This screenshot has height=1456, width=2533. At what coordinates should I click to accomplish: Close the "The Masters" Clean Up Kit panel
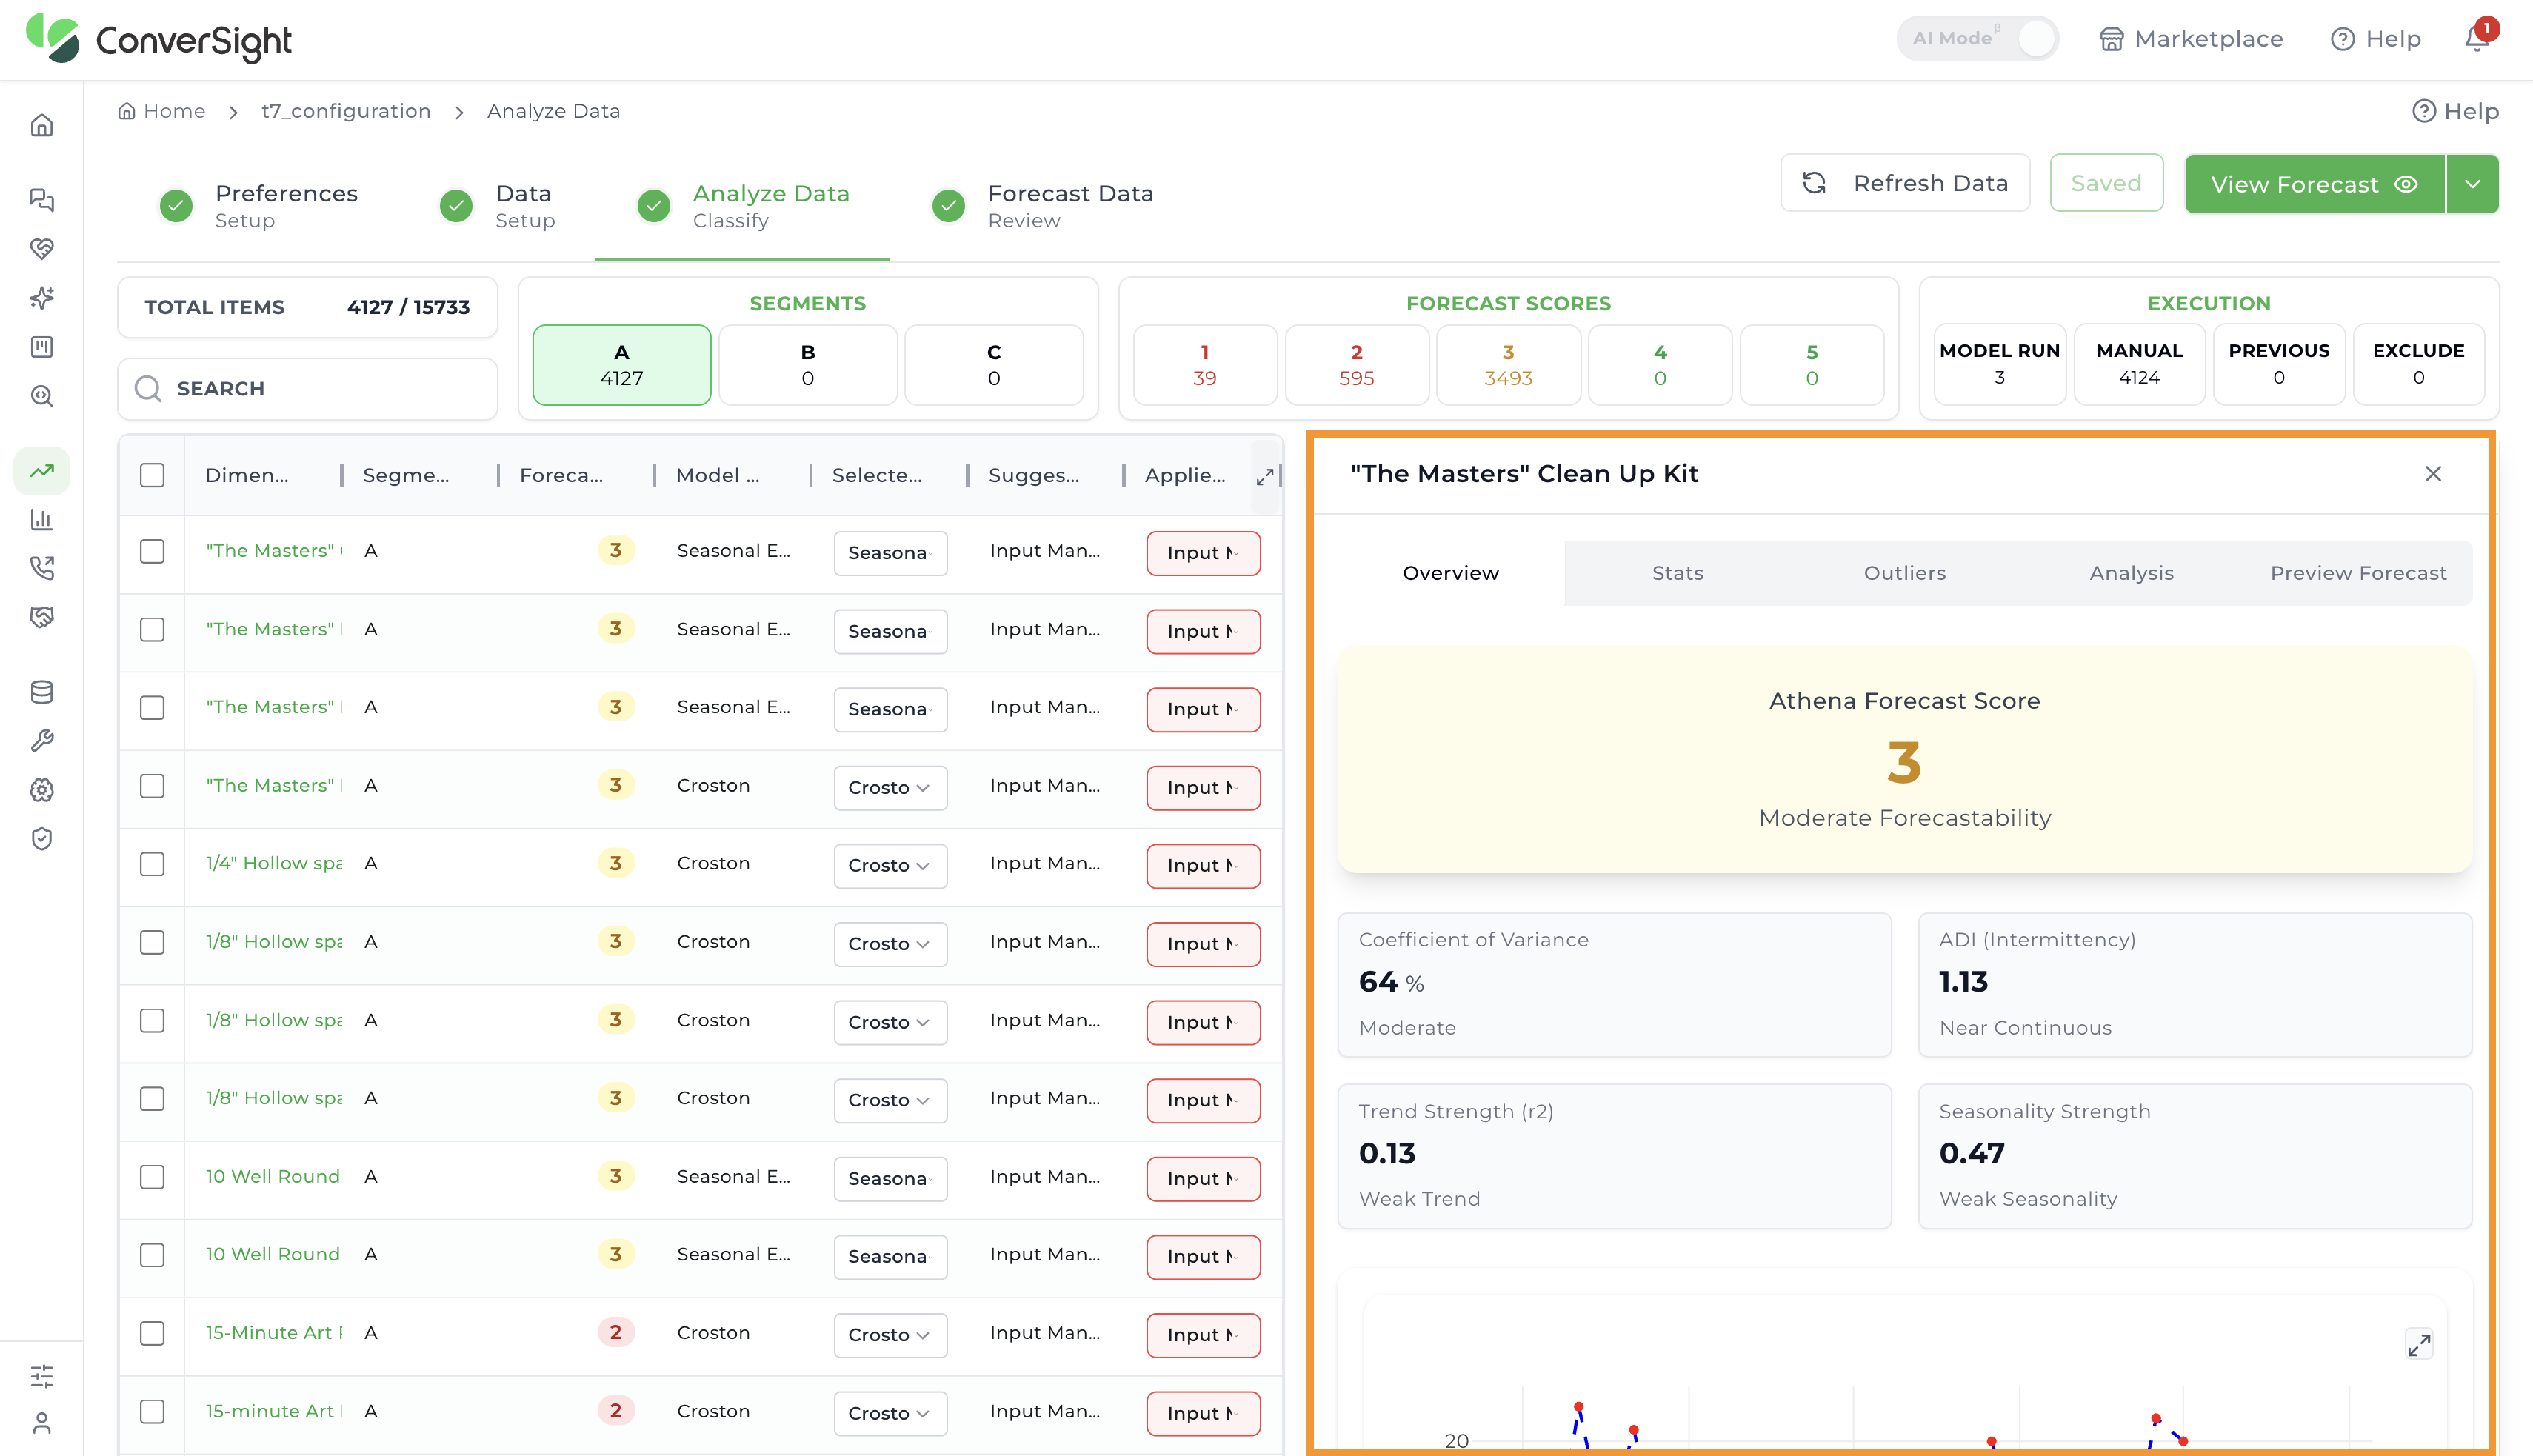coord(2433,474)
